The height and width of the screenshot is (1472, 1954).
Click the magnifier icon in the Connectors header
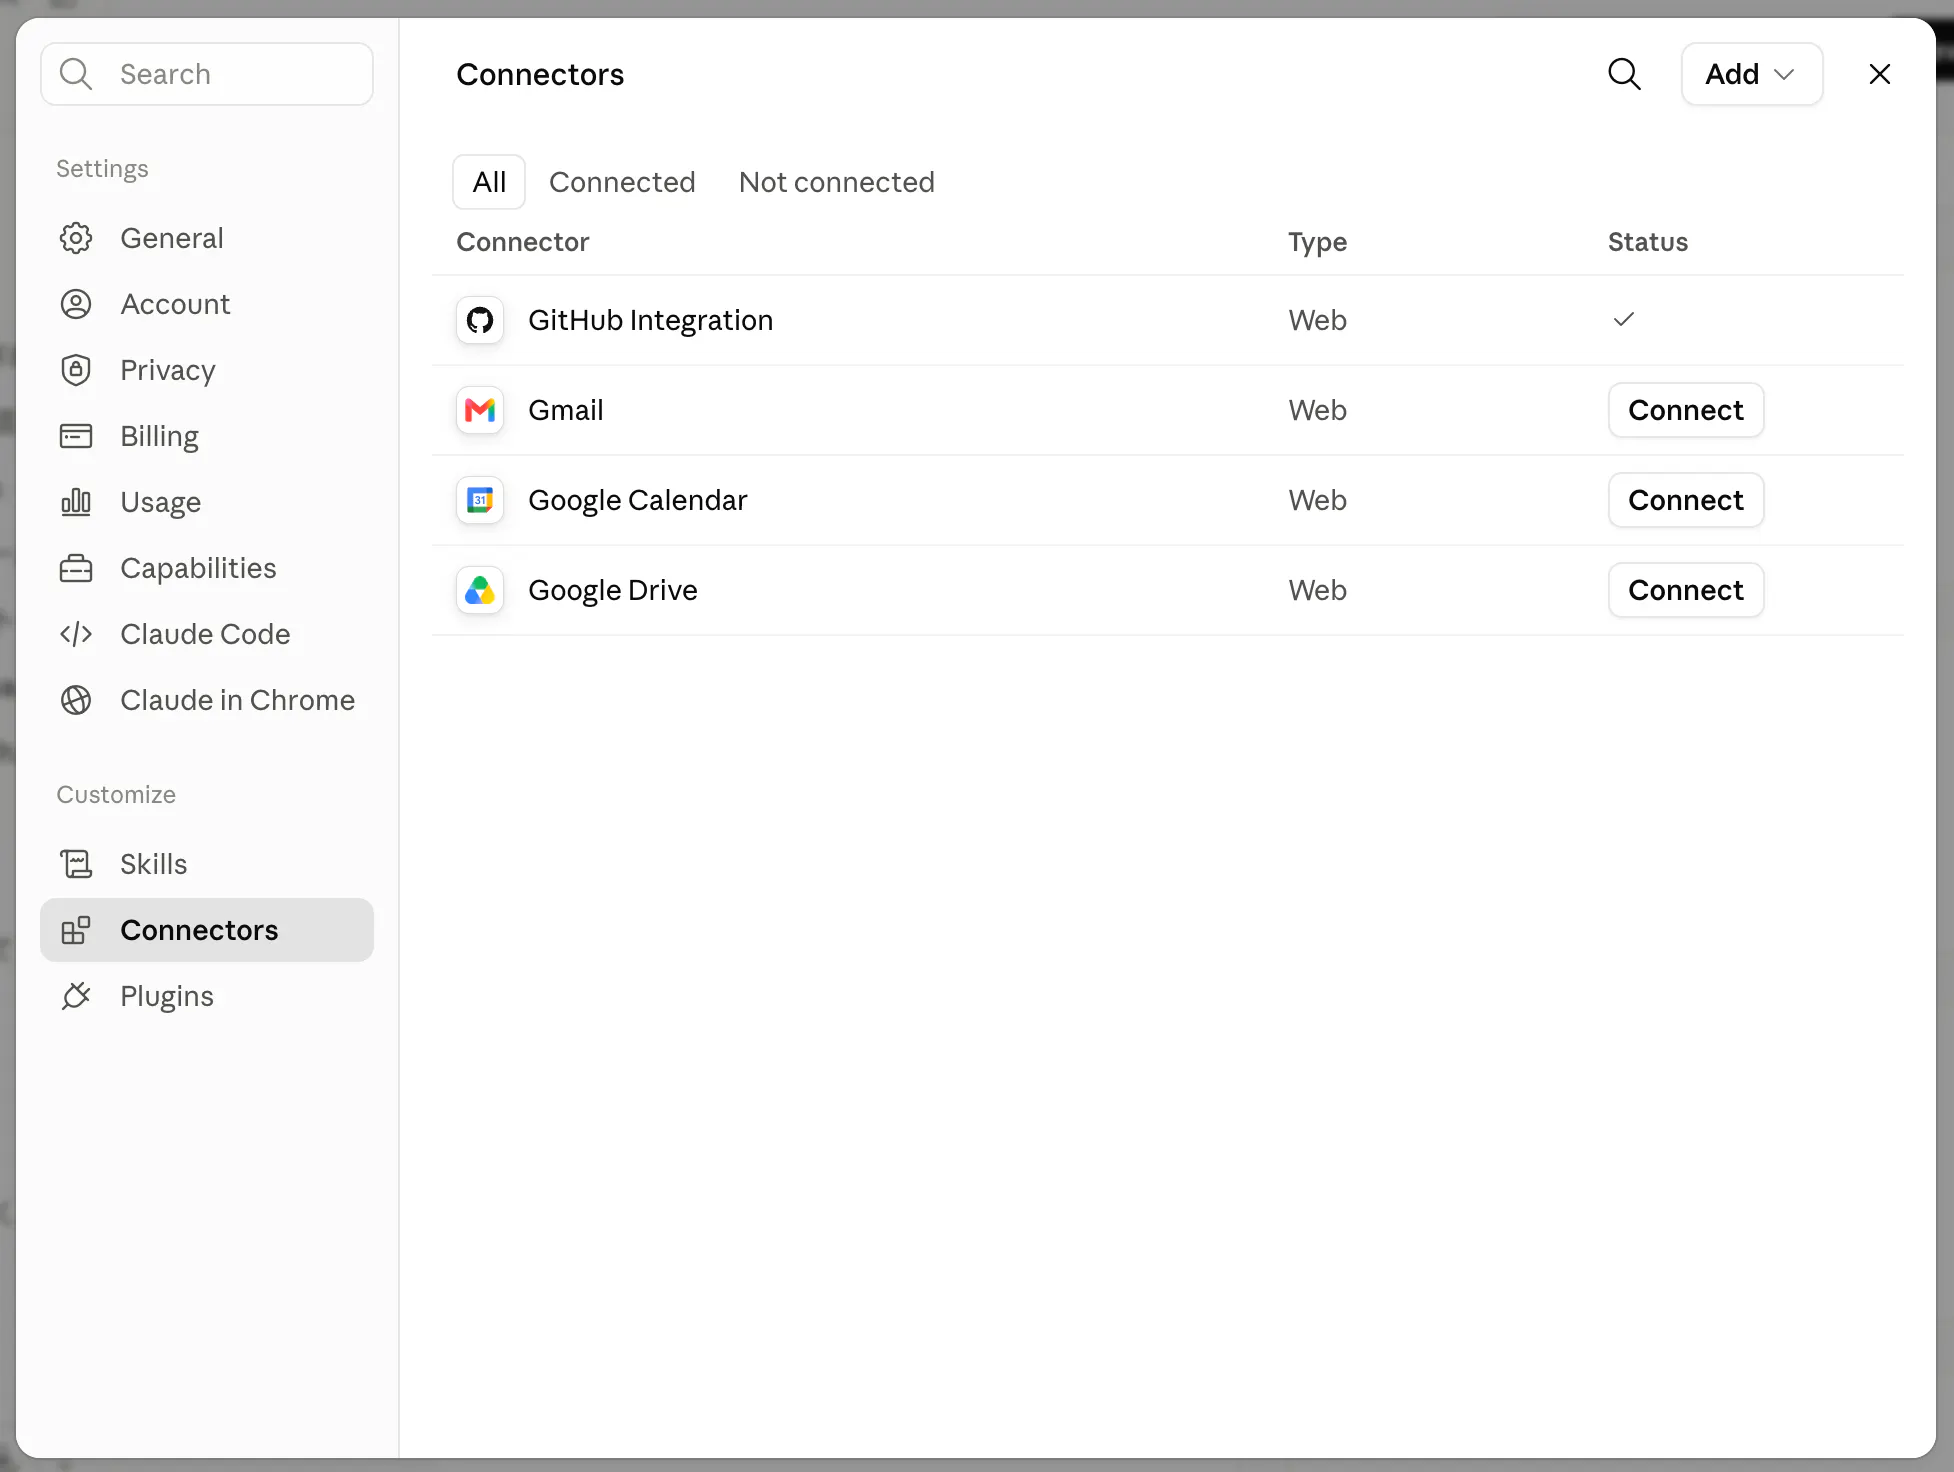click(1624, 74)
